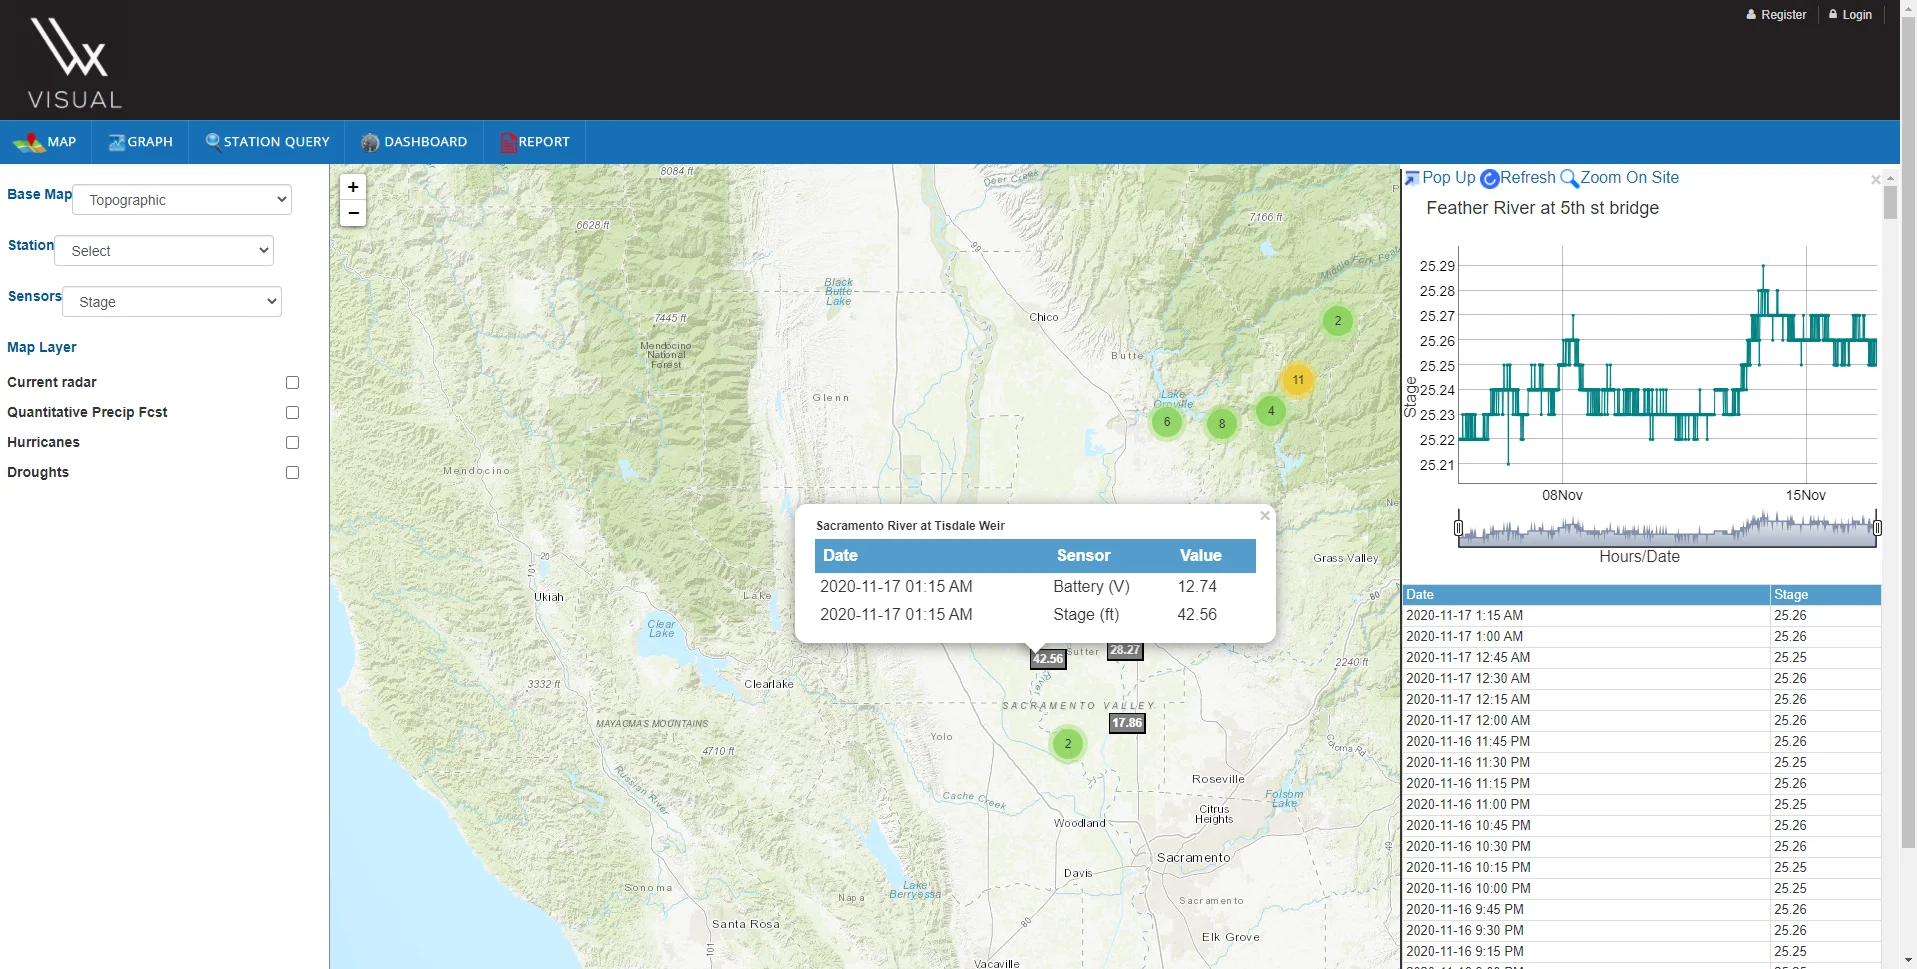Click the '2020-11-17 12:45 AM' table row
This screenshot has height=969, width=1917.
click(x=1642, y=658)
